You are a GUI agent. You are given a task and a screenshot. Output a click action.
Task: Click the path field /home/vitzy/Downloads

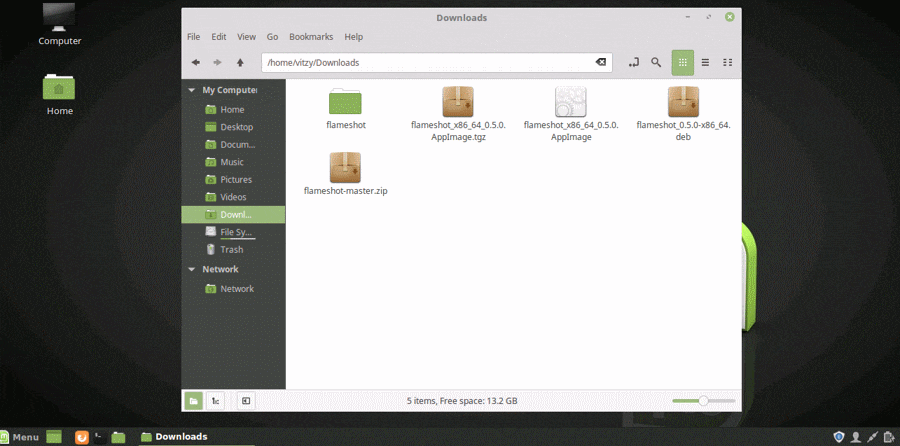tap(437, 63)
